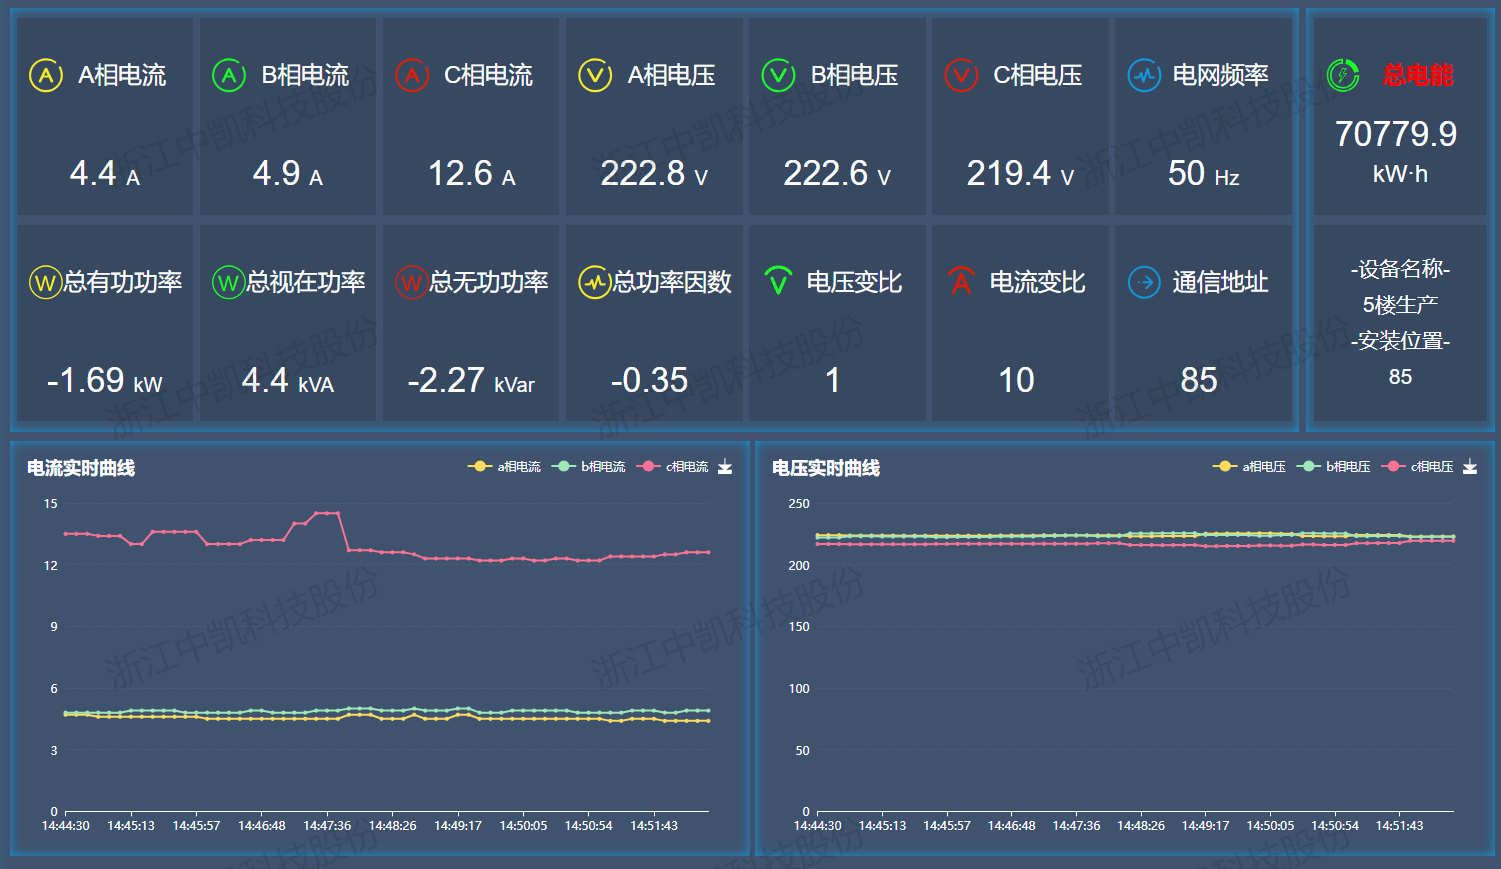Click the A相电流 yellow ammeter icon
Viewport: 1501px width, 869px height.
(x=46, y=75)
